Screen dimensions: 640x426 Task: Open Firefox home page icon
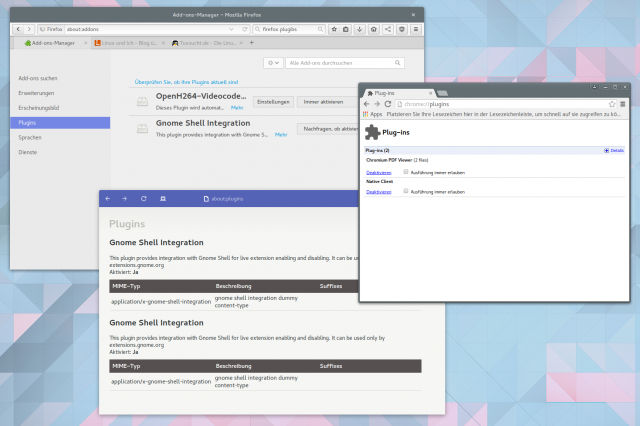click(x=370, y=30)
